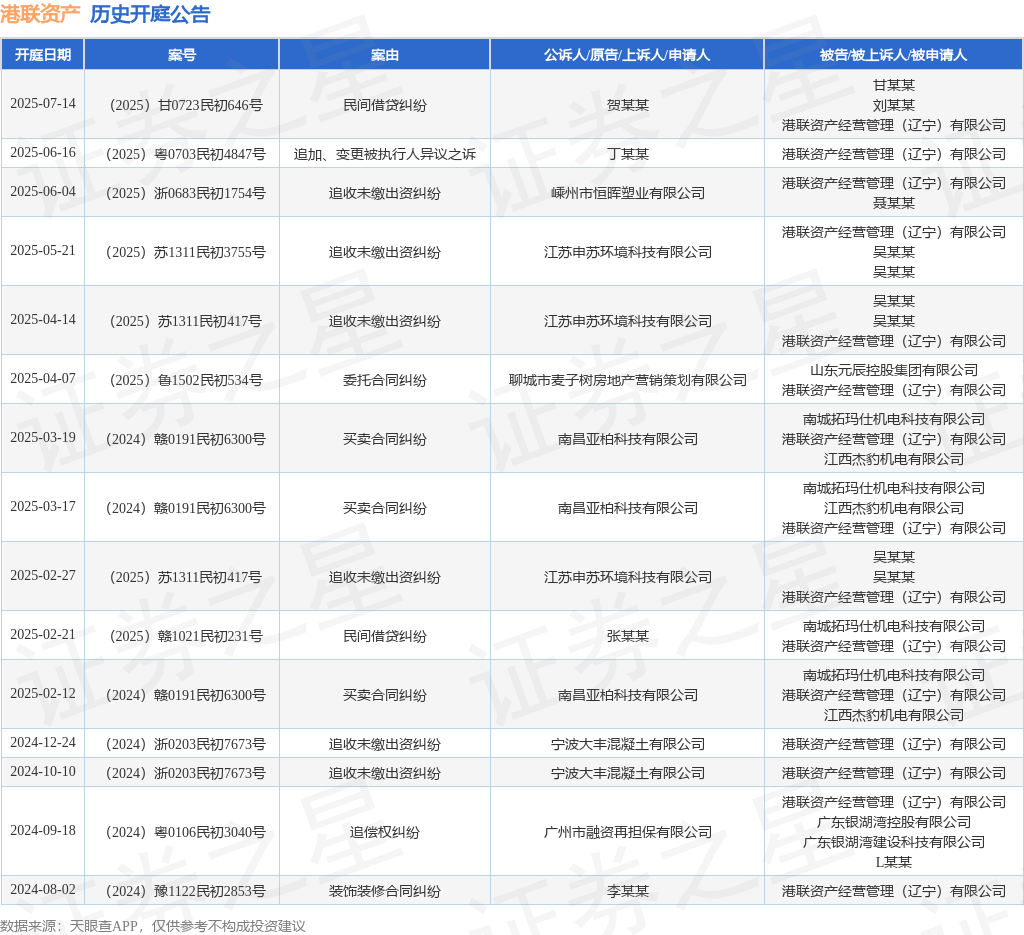Click 港联资产经营管理(辽宁)有限公司 in the 2024-08-02 row
Screen dimensions: 1024x935
point(893,891)
